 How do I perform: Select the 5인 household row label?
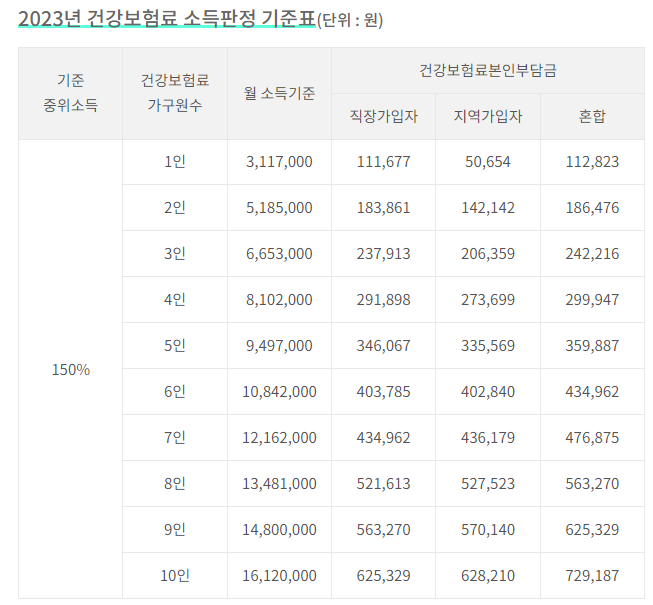[x=175, y=346]
